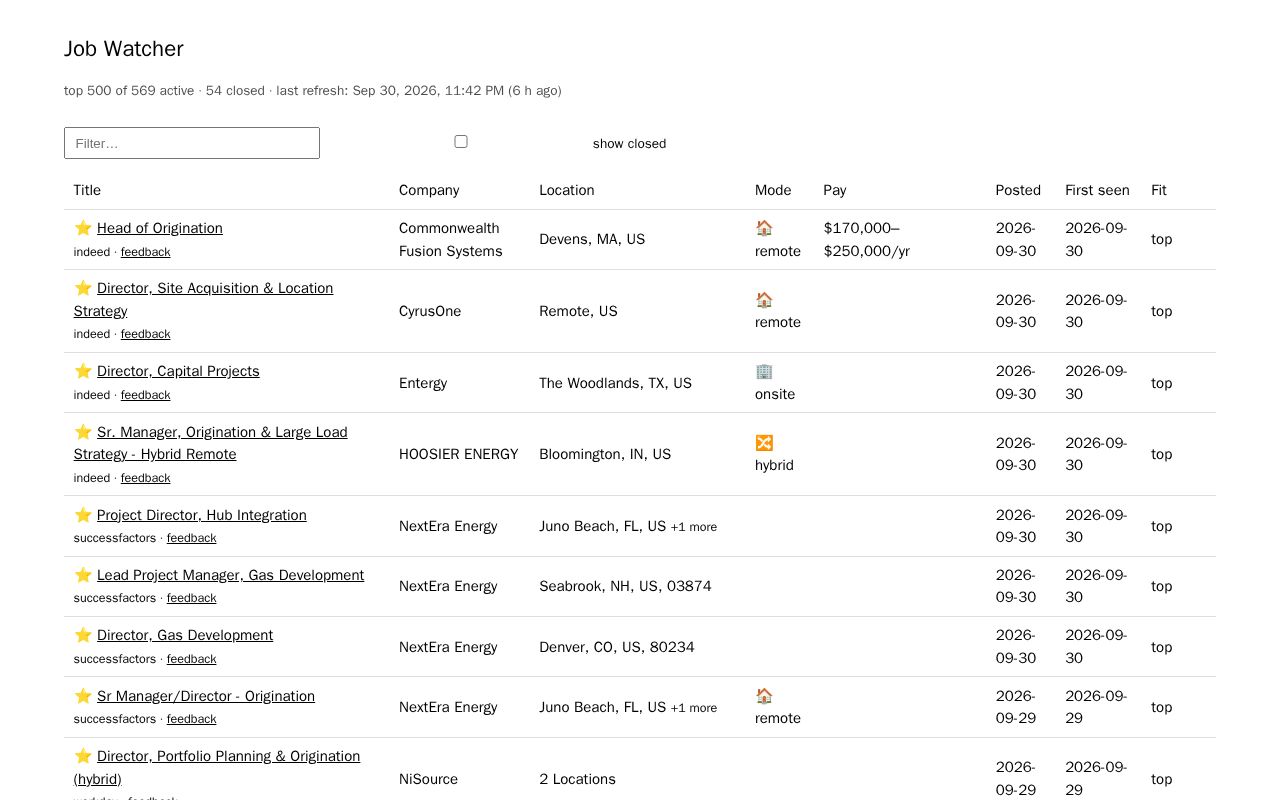
Task: Sort by the Posted column header
Action: (x=1018, y=190)
